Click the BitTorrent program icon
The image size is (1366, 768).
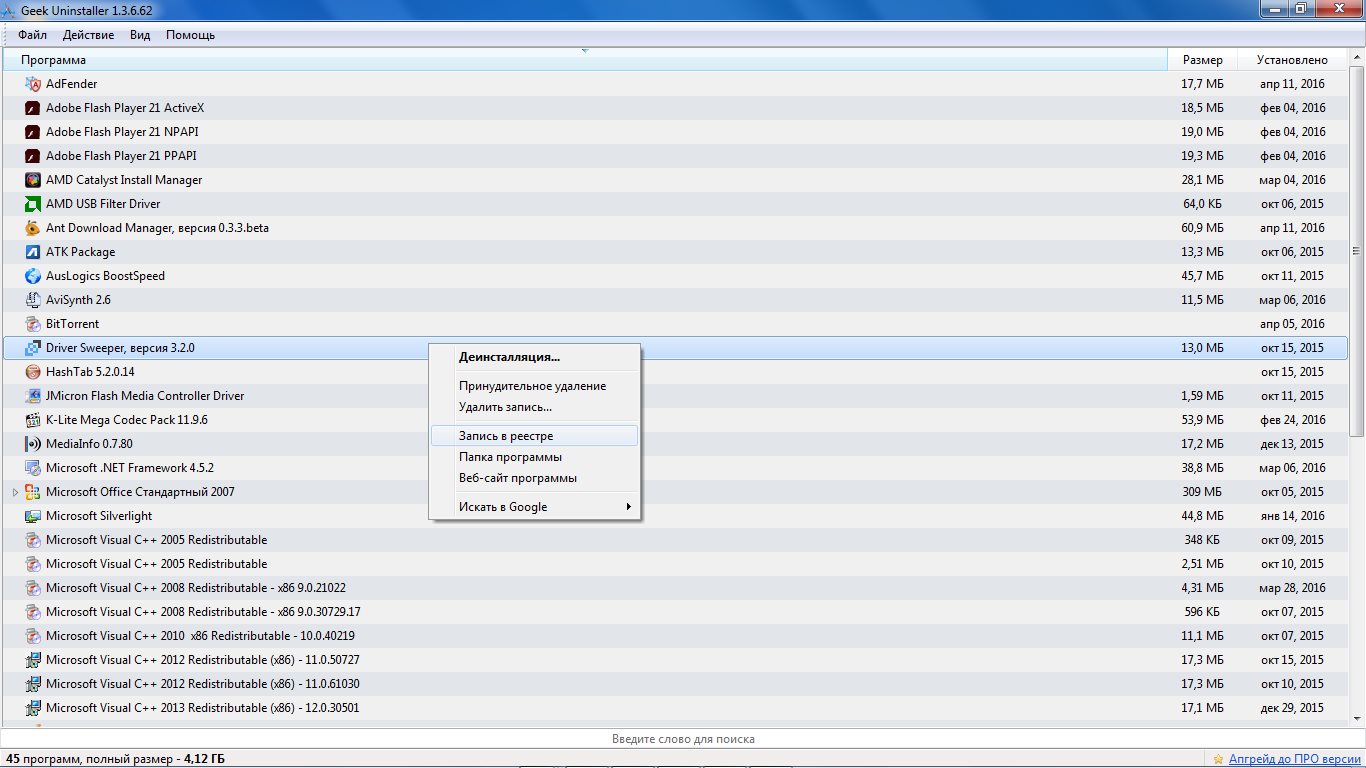point(32,324)
